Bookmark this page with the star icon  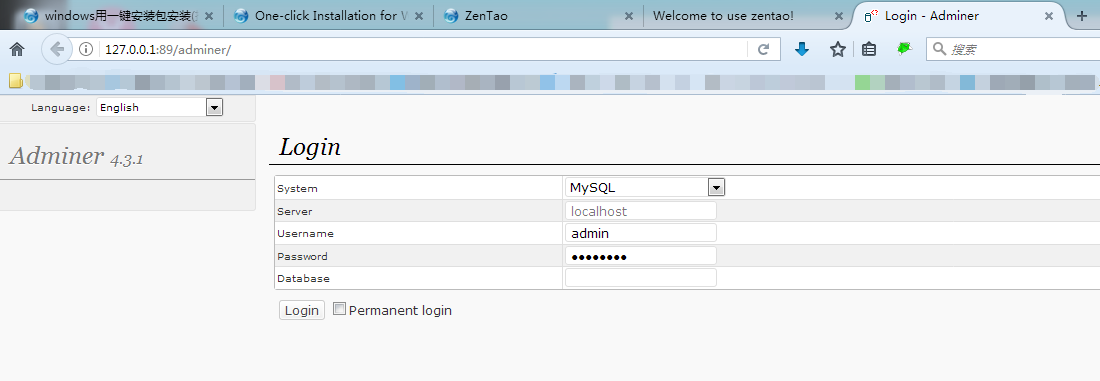click(x=838, y=49)
